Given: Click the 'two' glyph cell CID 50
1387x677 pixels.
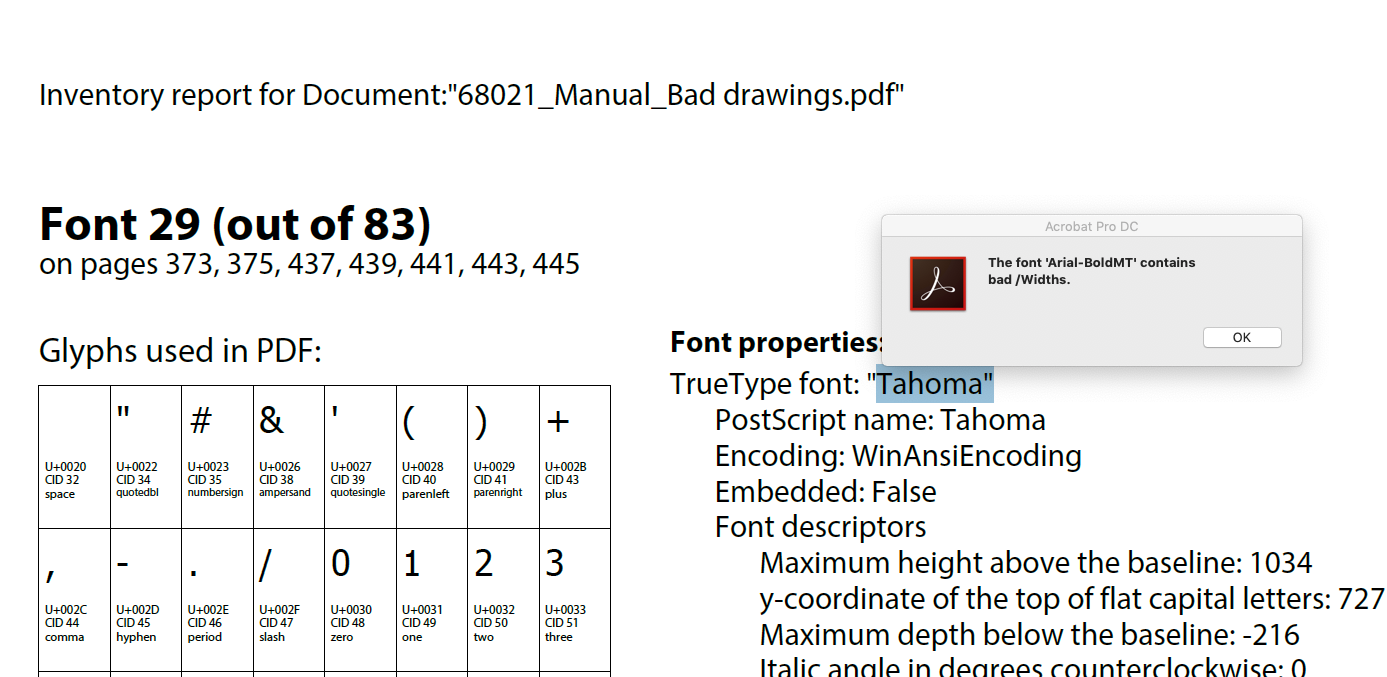Looking at the screenshot, I should click(503, 600).
